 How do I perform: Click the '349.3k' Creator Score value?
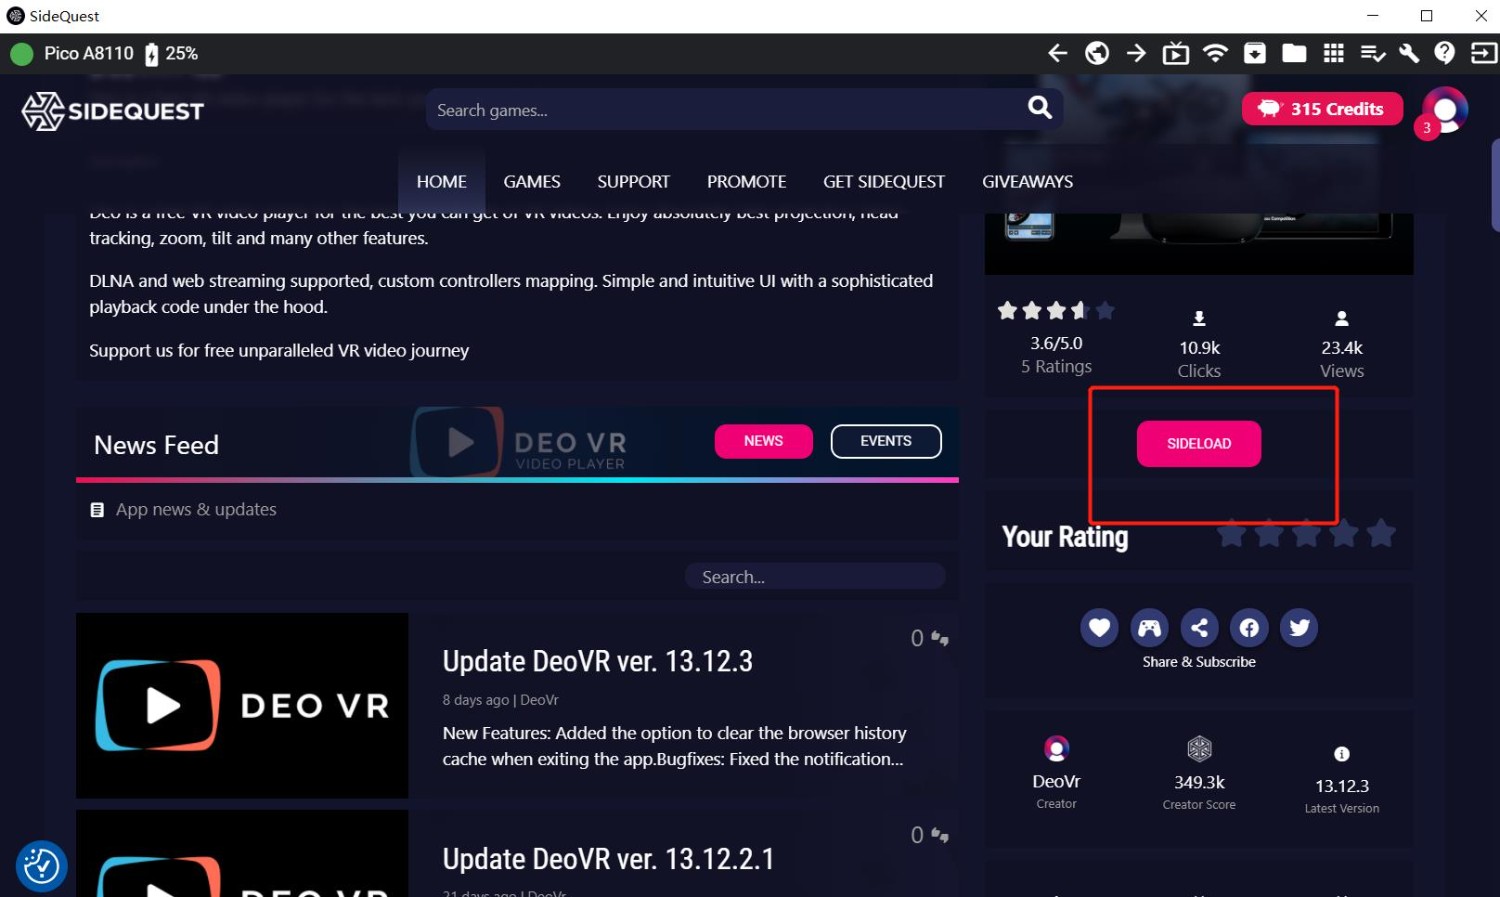(x=1199, y=782)
